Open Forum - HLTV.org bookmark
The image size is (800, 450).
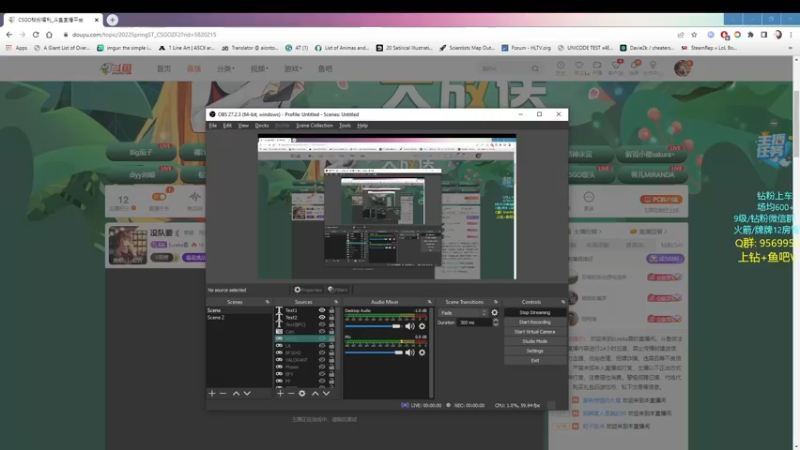click(x=526, y=48)
